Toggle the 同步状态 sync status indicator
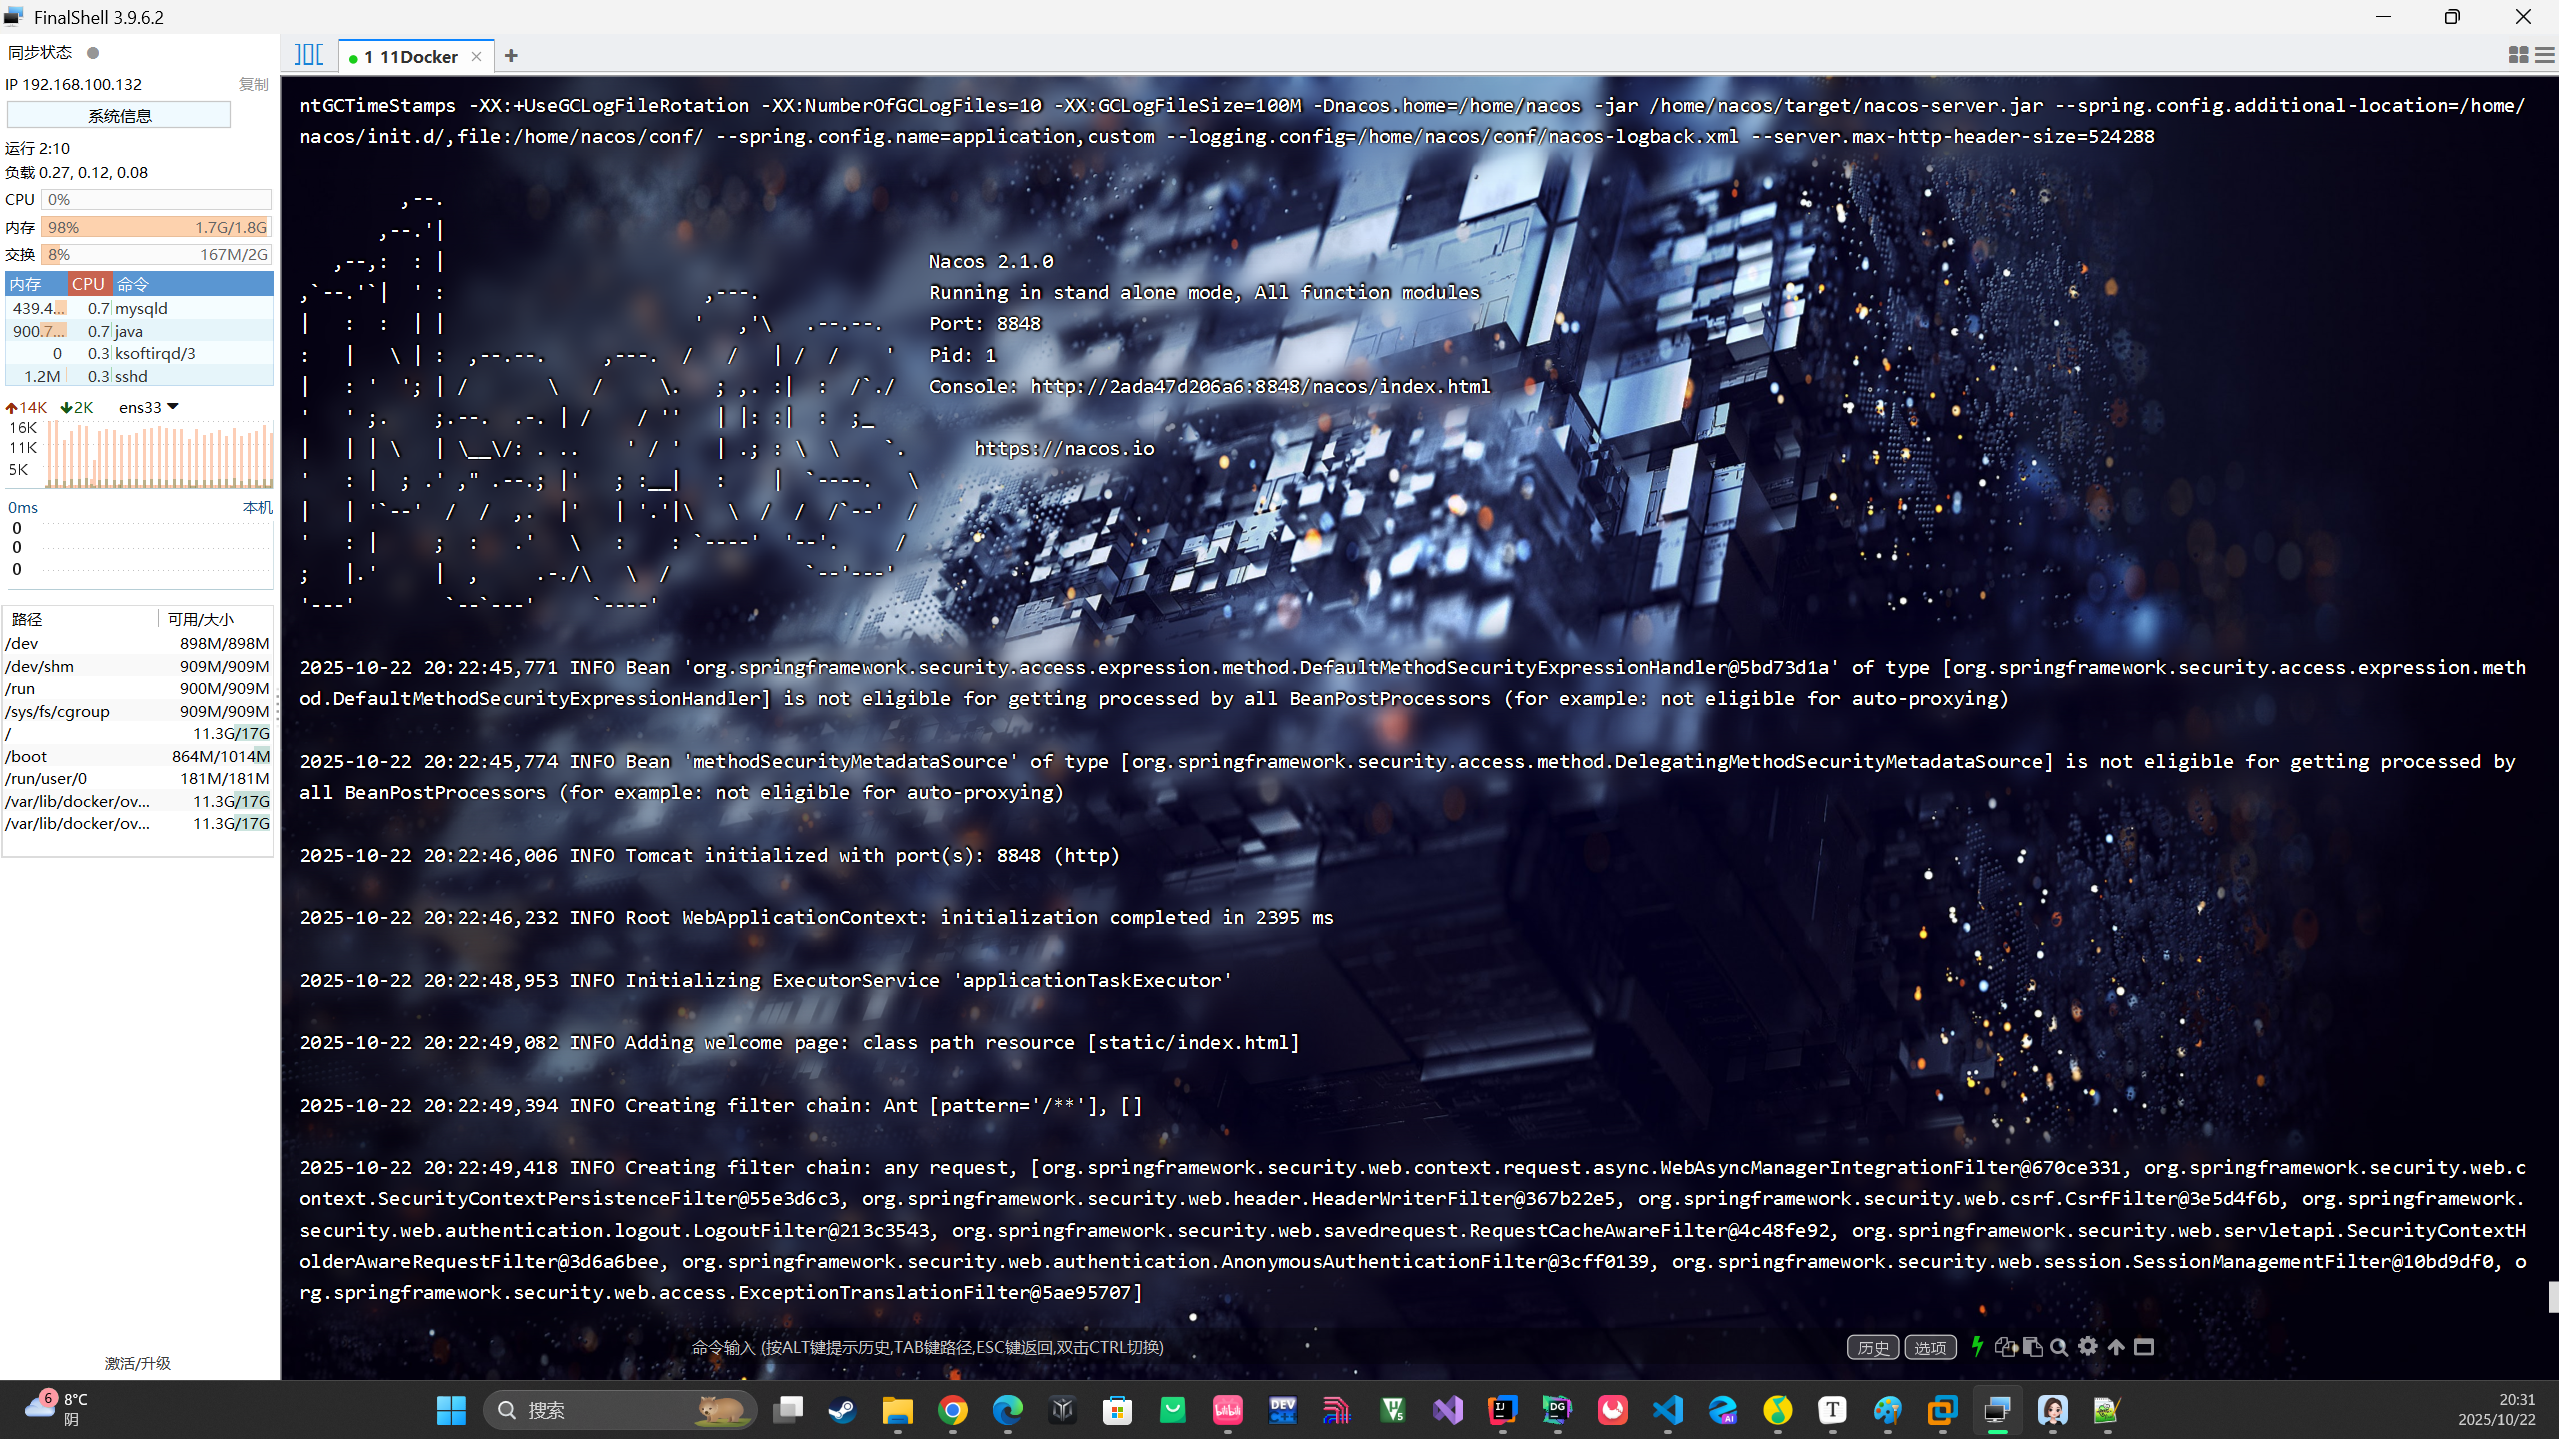 point(91,52)
